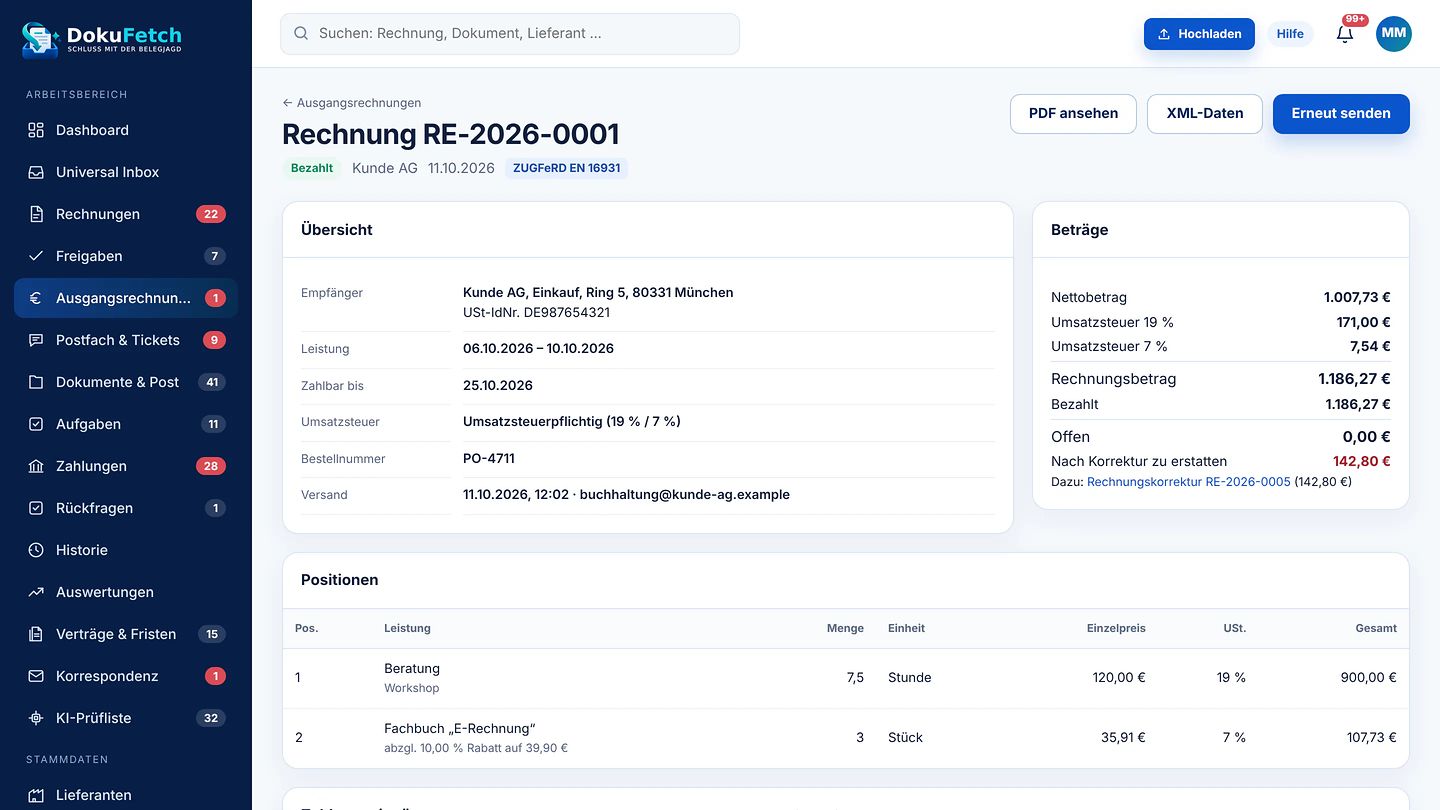This screenshot has width=1440, height=810.
Task: Open XML-Daten
Action: coord(1205,113)
